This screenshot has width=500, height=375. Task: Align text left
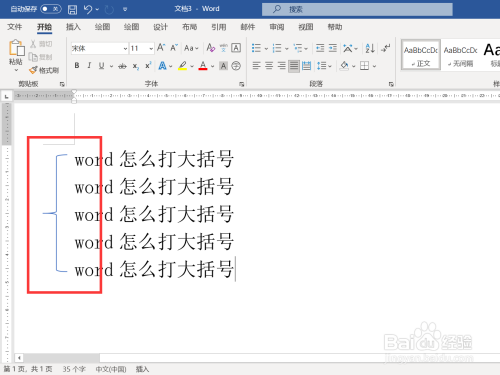coord(256,66)
